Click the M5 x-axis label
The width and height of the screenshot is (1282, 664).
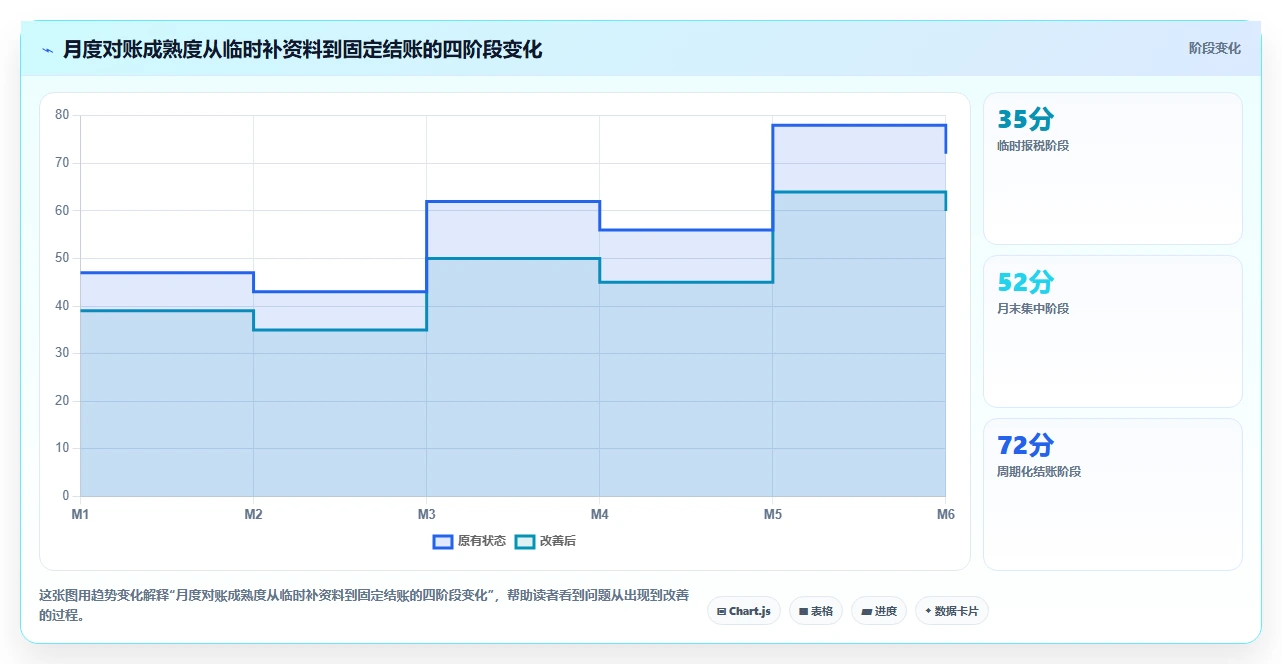click(x=772, y=515)
